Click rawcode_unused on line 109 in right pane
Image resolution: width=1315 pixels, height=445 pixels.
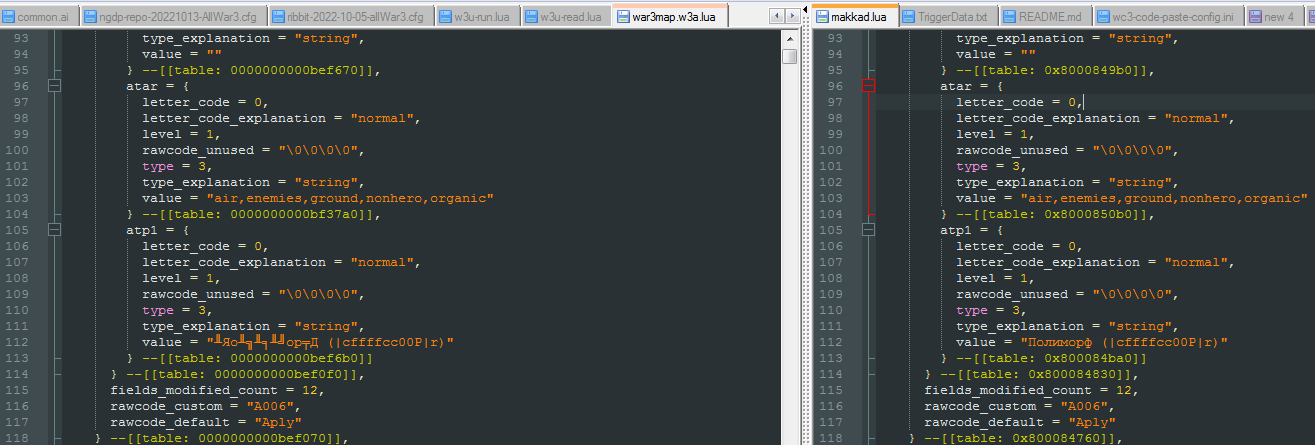coord(1067,294)
